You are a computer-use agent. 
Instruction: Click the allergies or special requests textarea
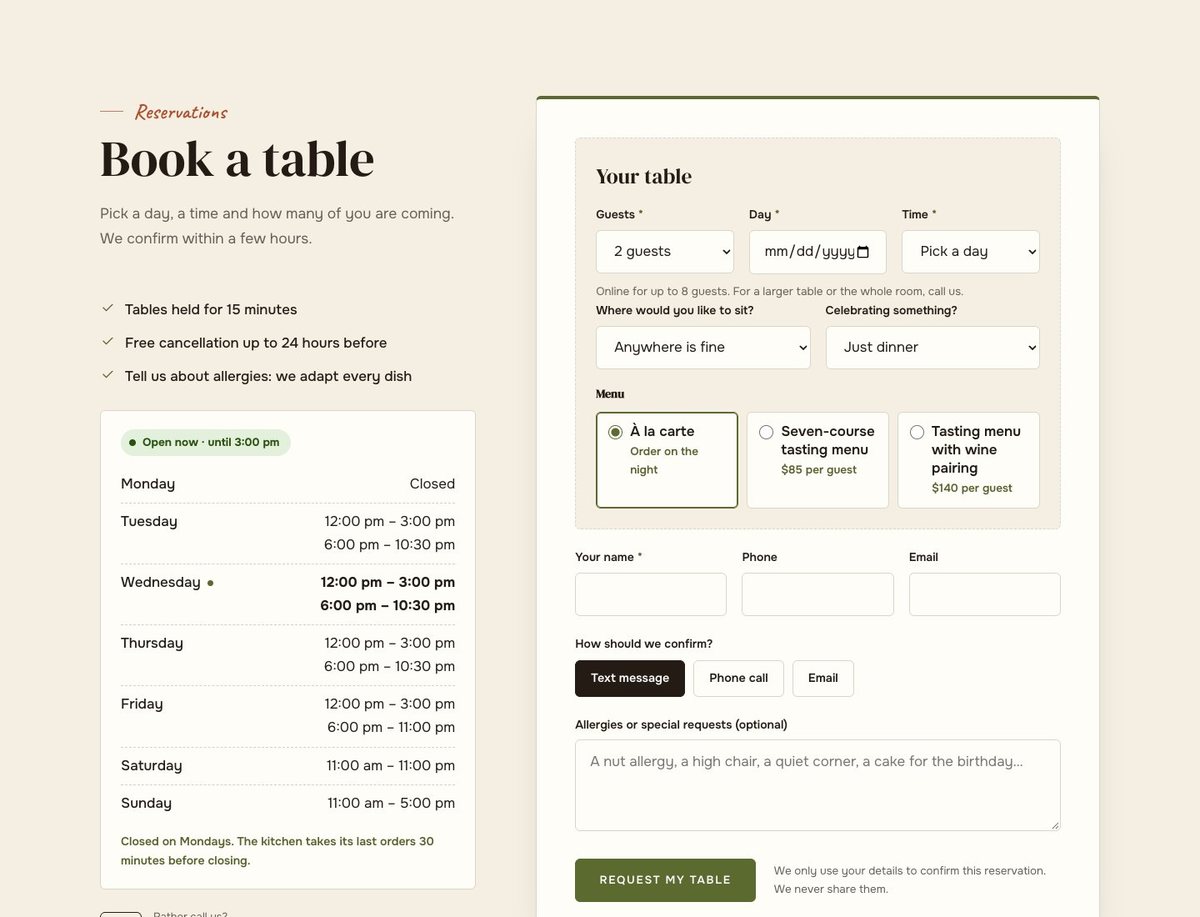coord(818,785)
